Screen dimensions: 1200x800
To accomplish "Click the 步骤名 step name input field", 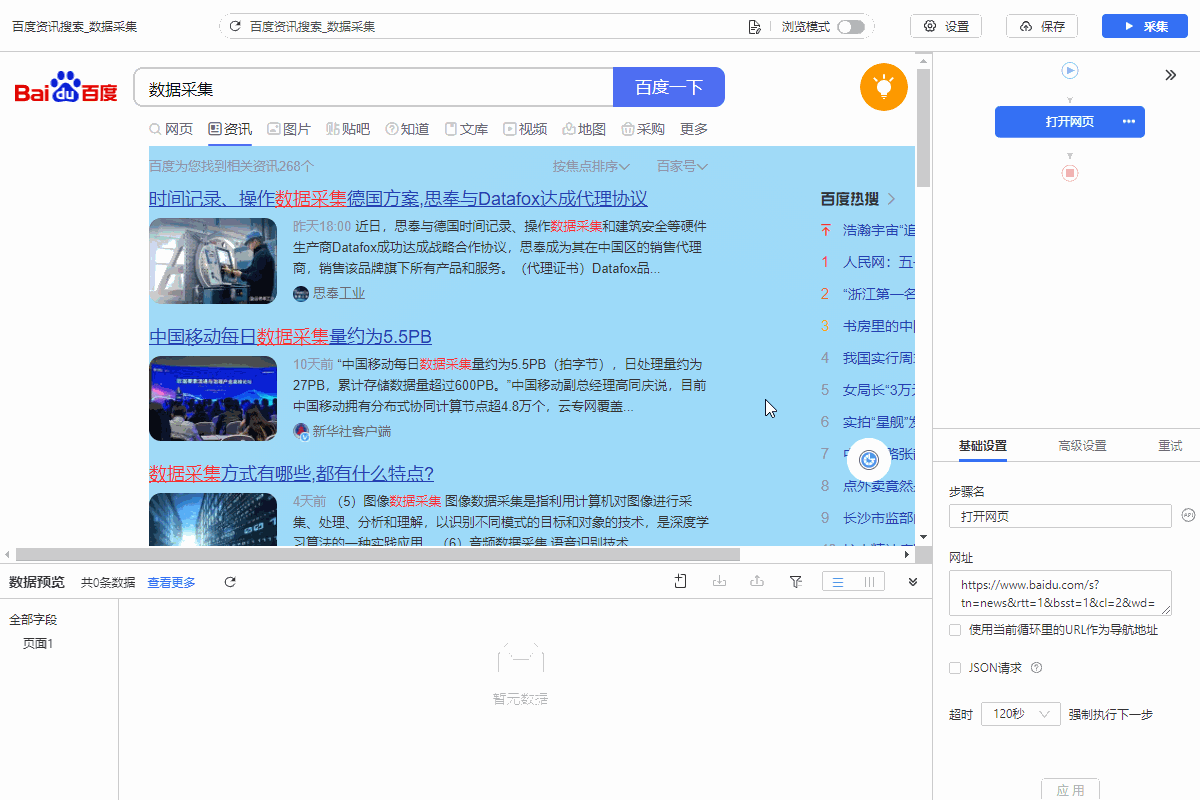I will [x=1060, y=516].
